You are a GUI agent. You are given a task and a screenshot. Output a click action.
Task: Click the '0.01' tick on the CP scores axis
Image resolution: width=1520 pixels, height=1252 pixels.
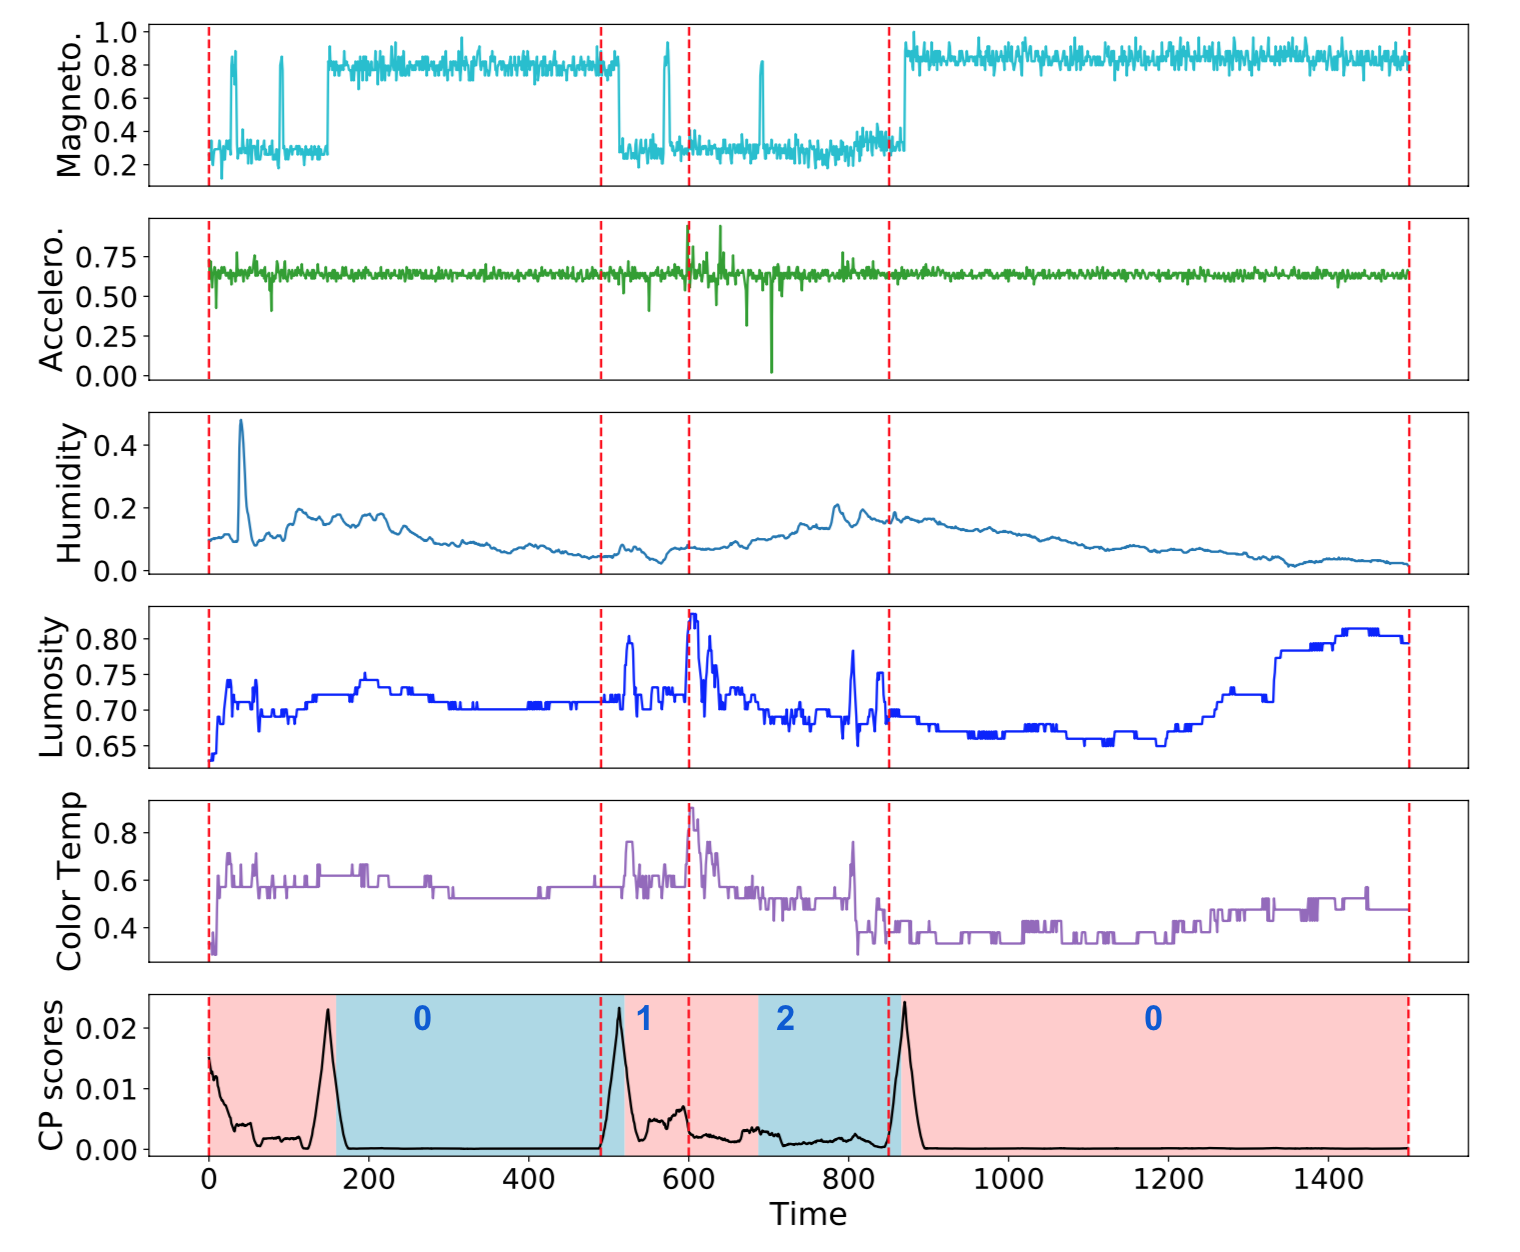pos(106,1088)
